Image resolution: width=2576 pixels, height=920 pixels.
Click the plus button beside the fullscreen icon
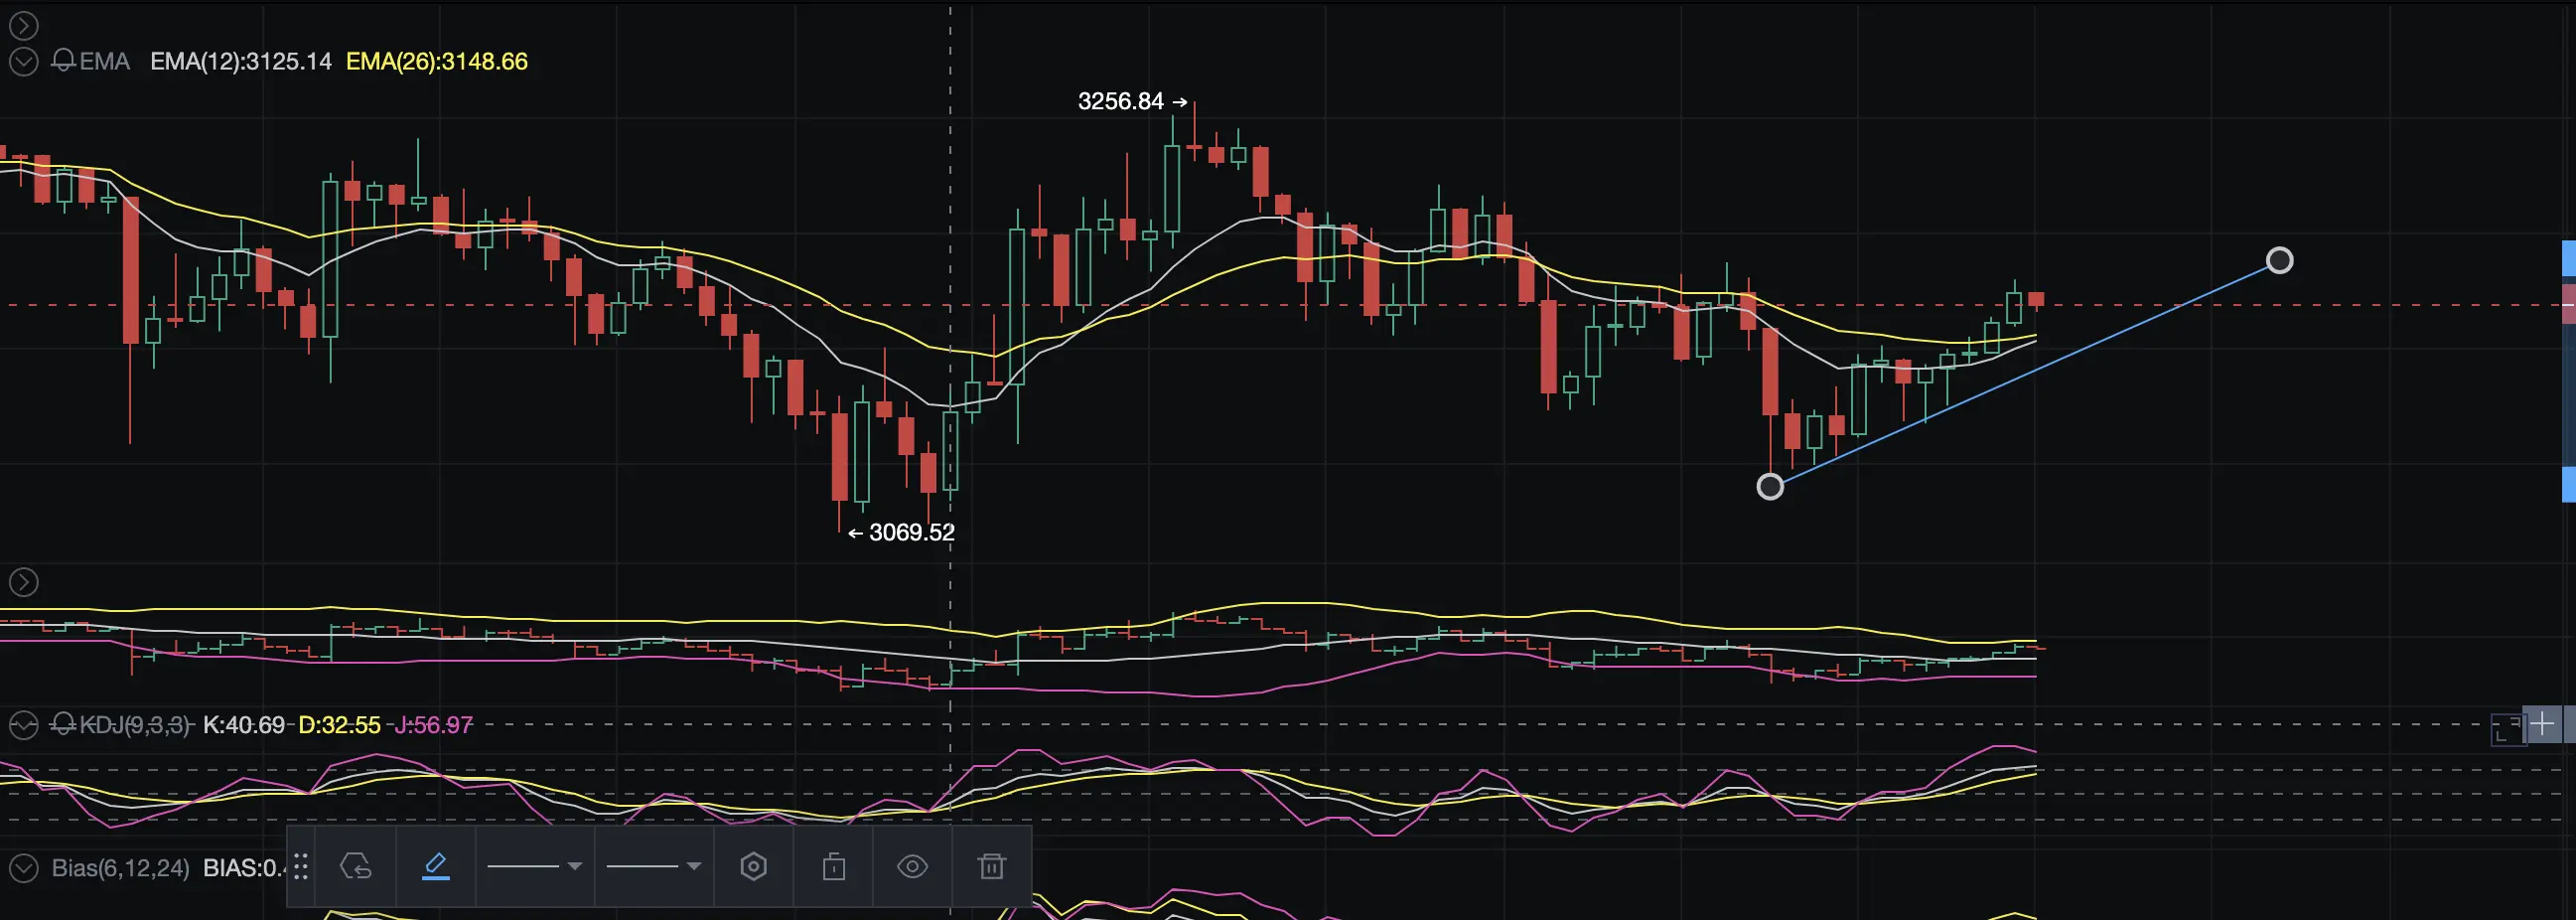tap(2541, 723)
